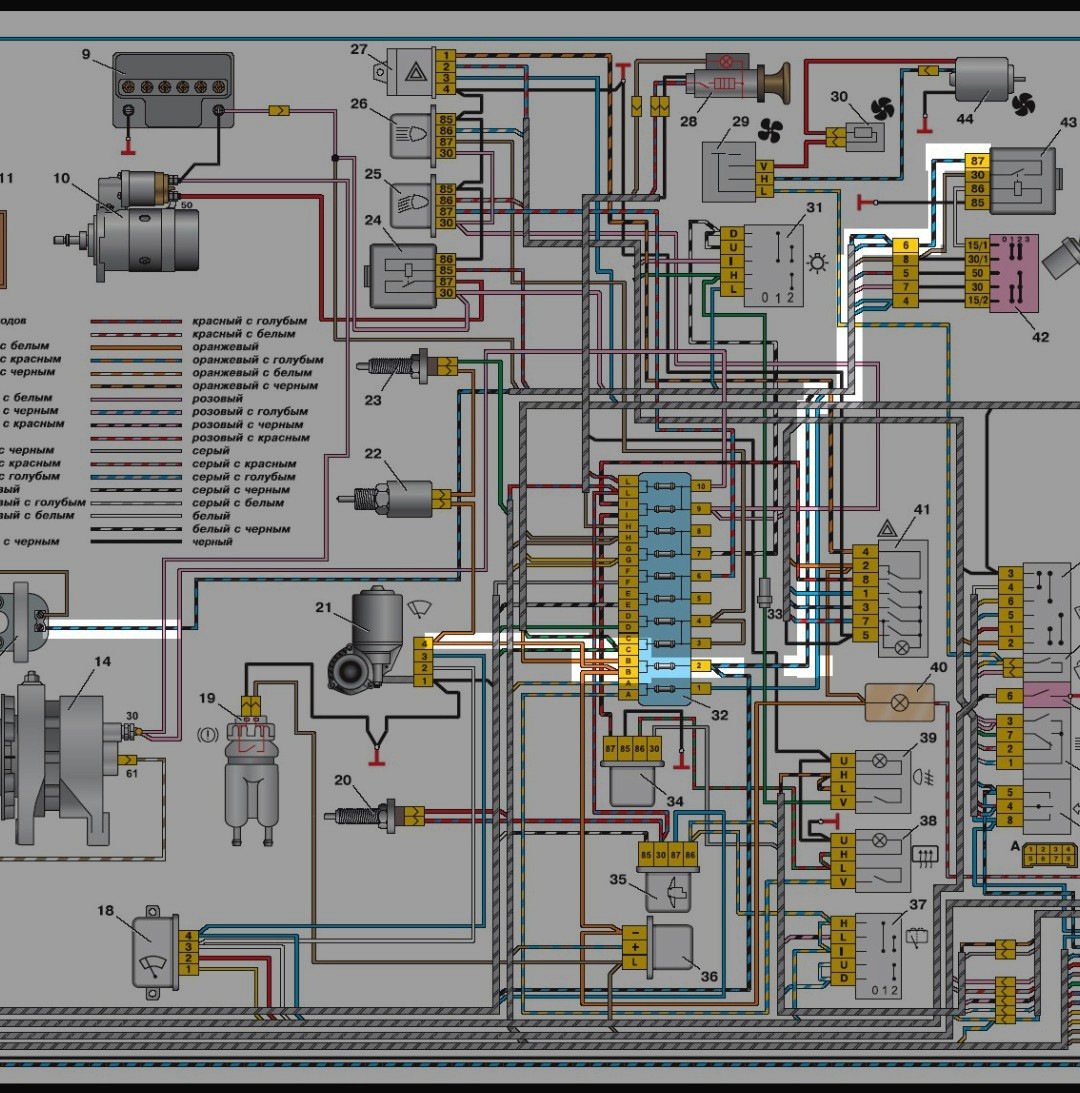The width and height of the screenshot is (1080, 1093).
Task: Select the plain orange wire sample in legend
Action: point(136,347)
